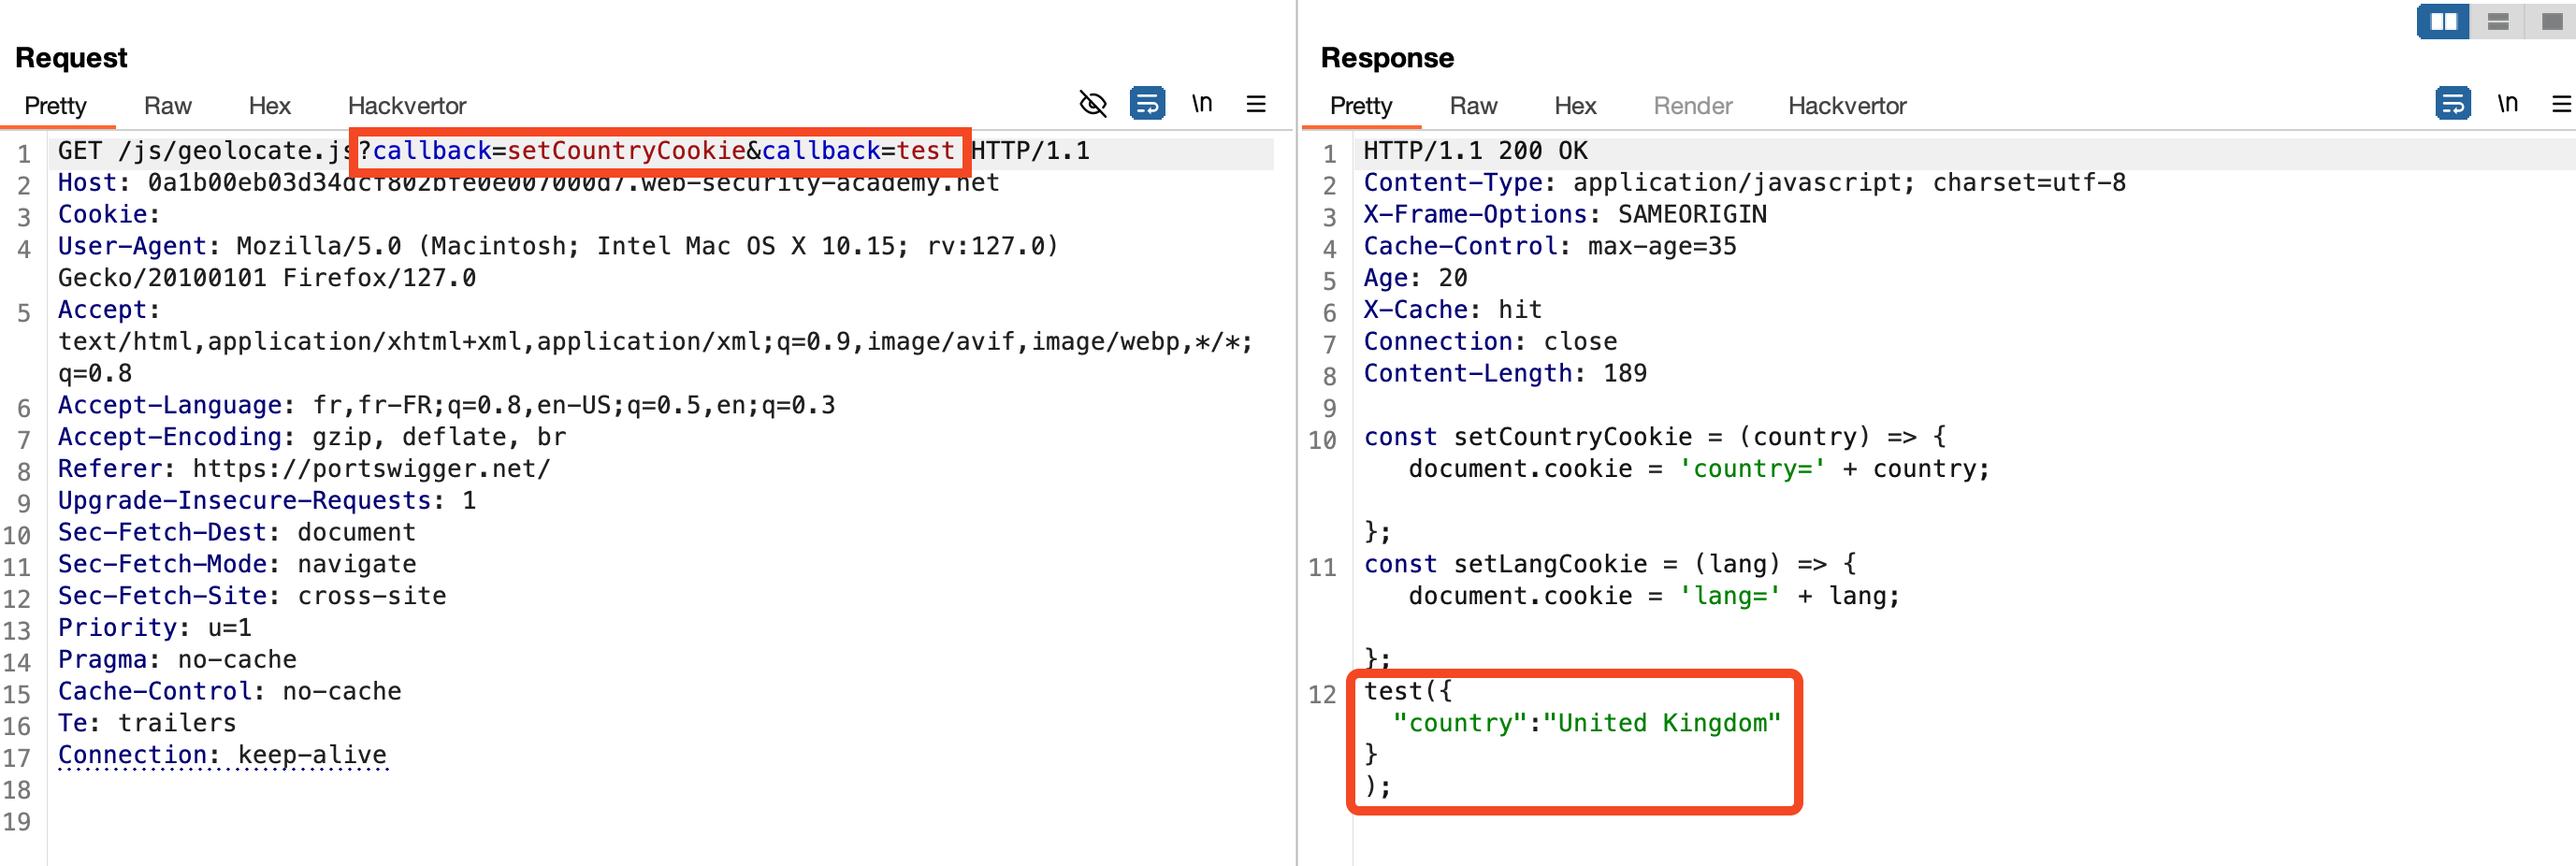
Task: Show non-printable \n characters in Response
Action: pos(2507,104)
